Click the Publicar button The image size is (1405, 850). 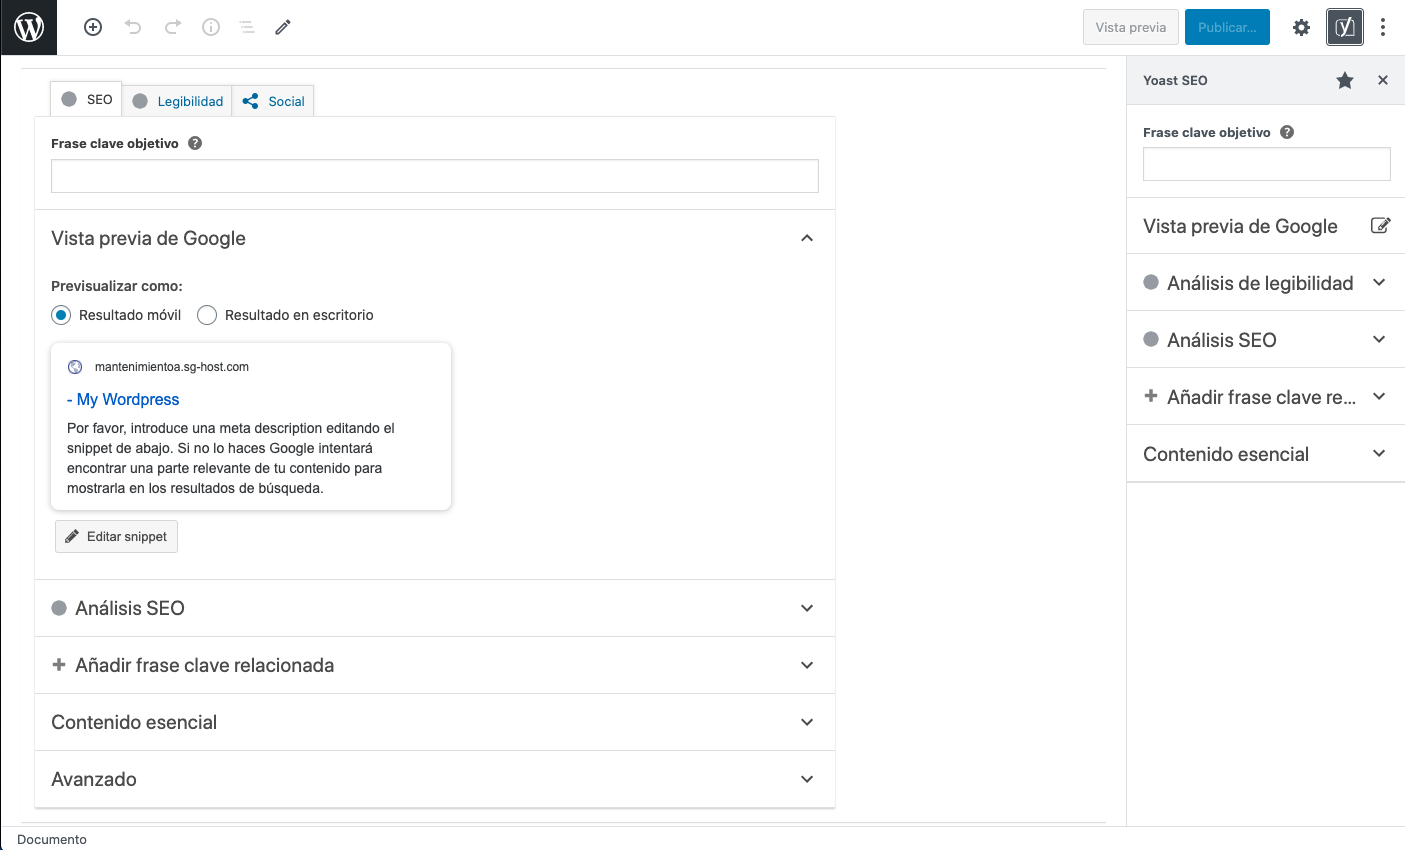[1227, 27]
